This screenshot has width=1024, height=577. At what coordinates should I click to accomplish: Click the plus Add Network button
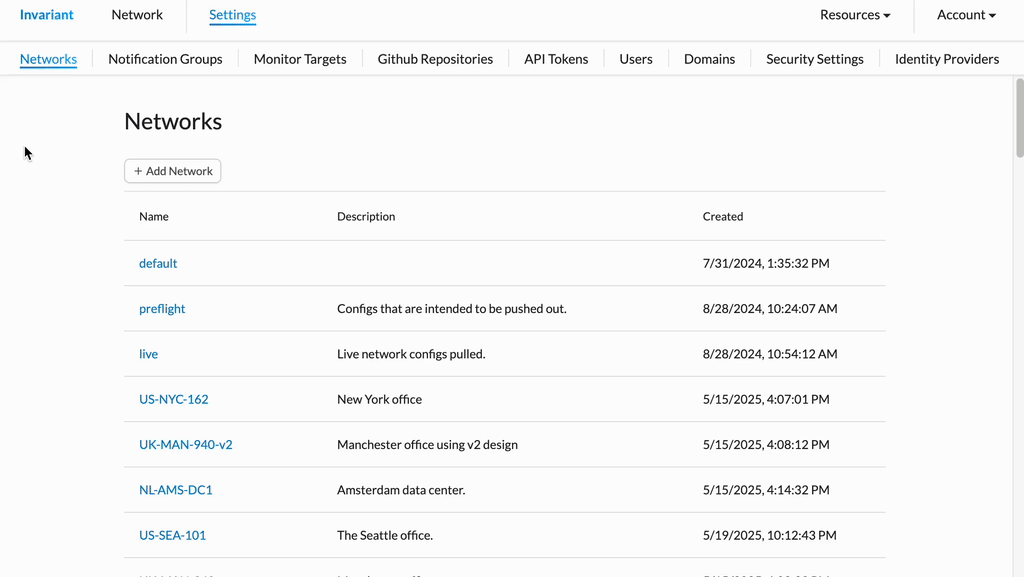(172, 171)
